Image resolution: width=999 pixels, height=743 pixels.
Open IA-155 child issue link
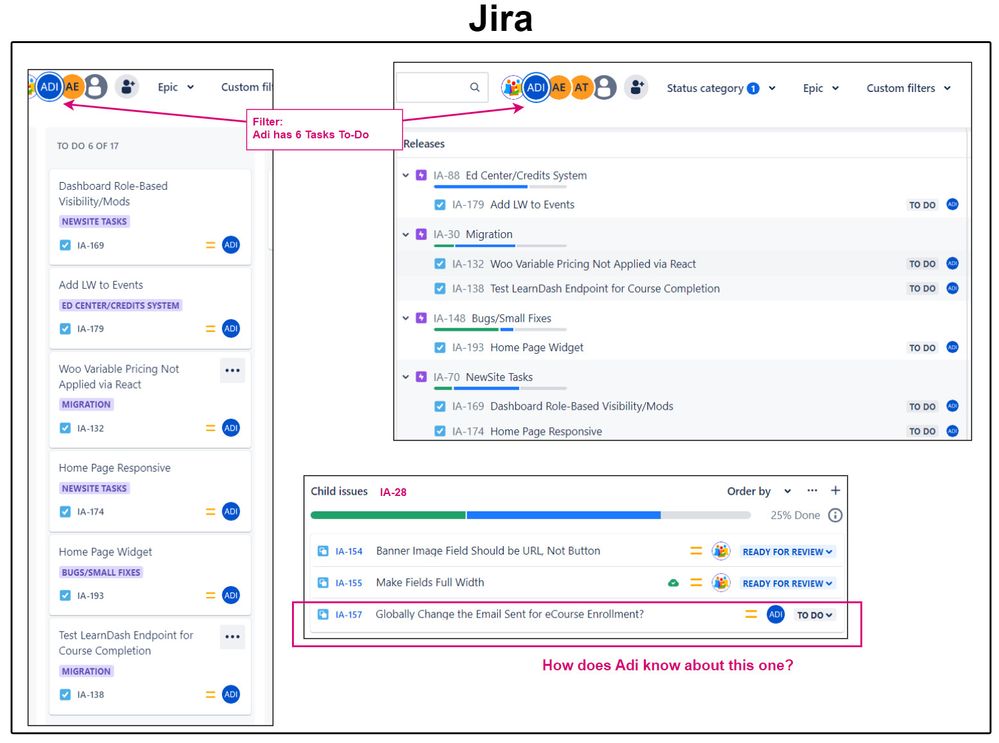click(349, 583)
